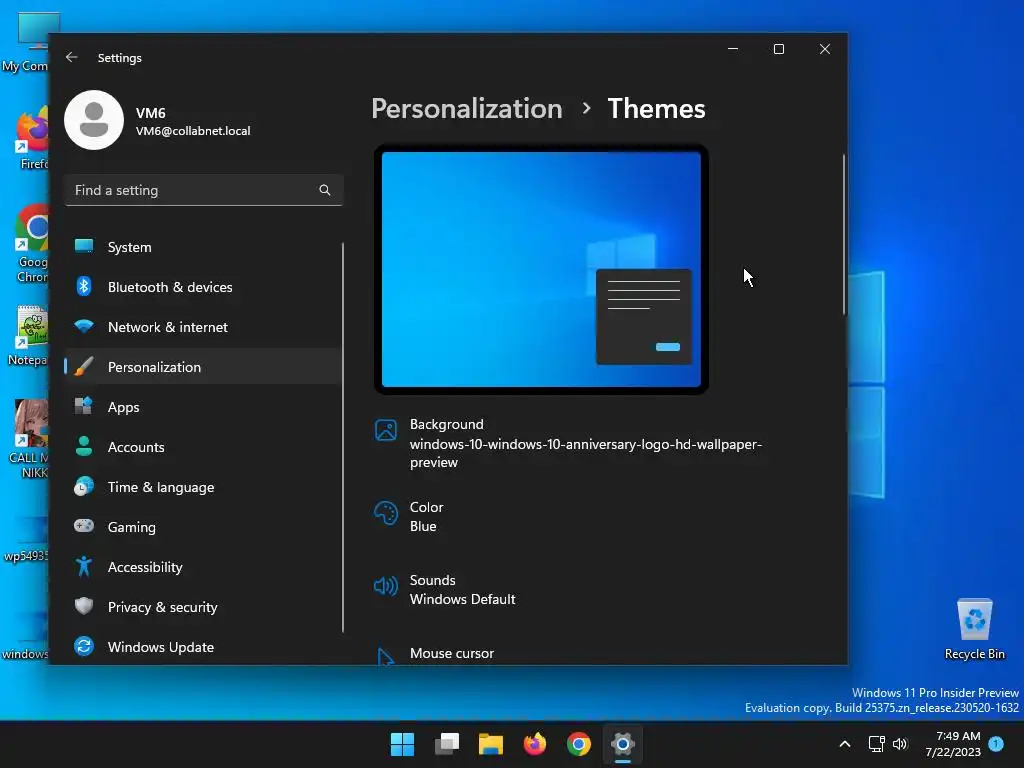Open the Windows Start button
Image resolution: width=1024 pixels, height=768 pixels.
402,744
